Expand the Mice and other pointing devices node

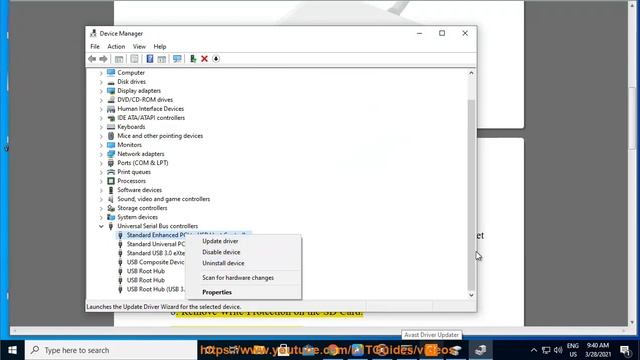coord(101,136)
